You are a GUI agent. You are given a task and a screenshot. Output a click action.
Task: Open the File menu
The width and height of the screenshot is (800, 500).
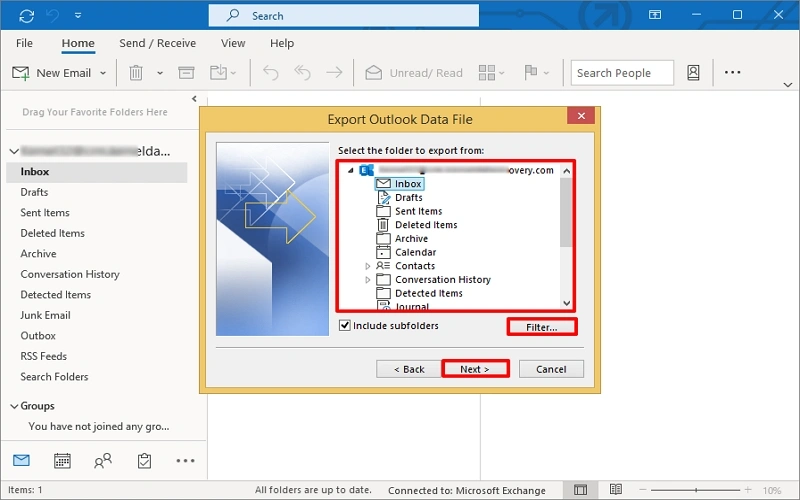click(24, 43)
